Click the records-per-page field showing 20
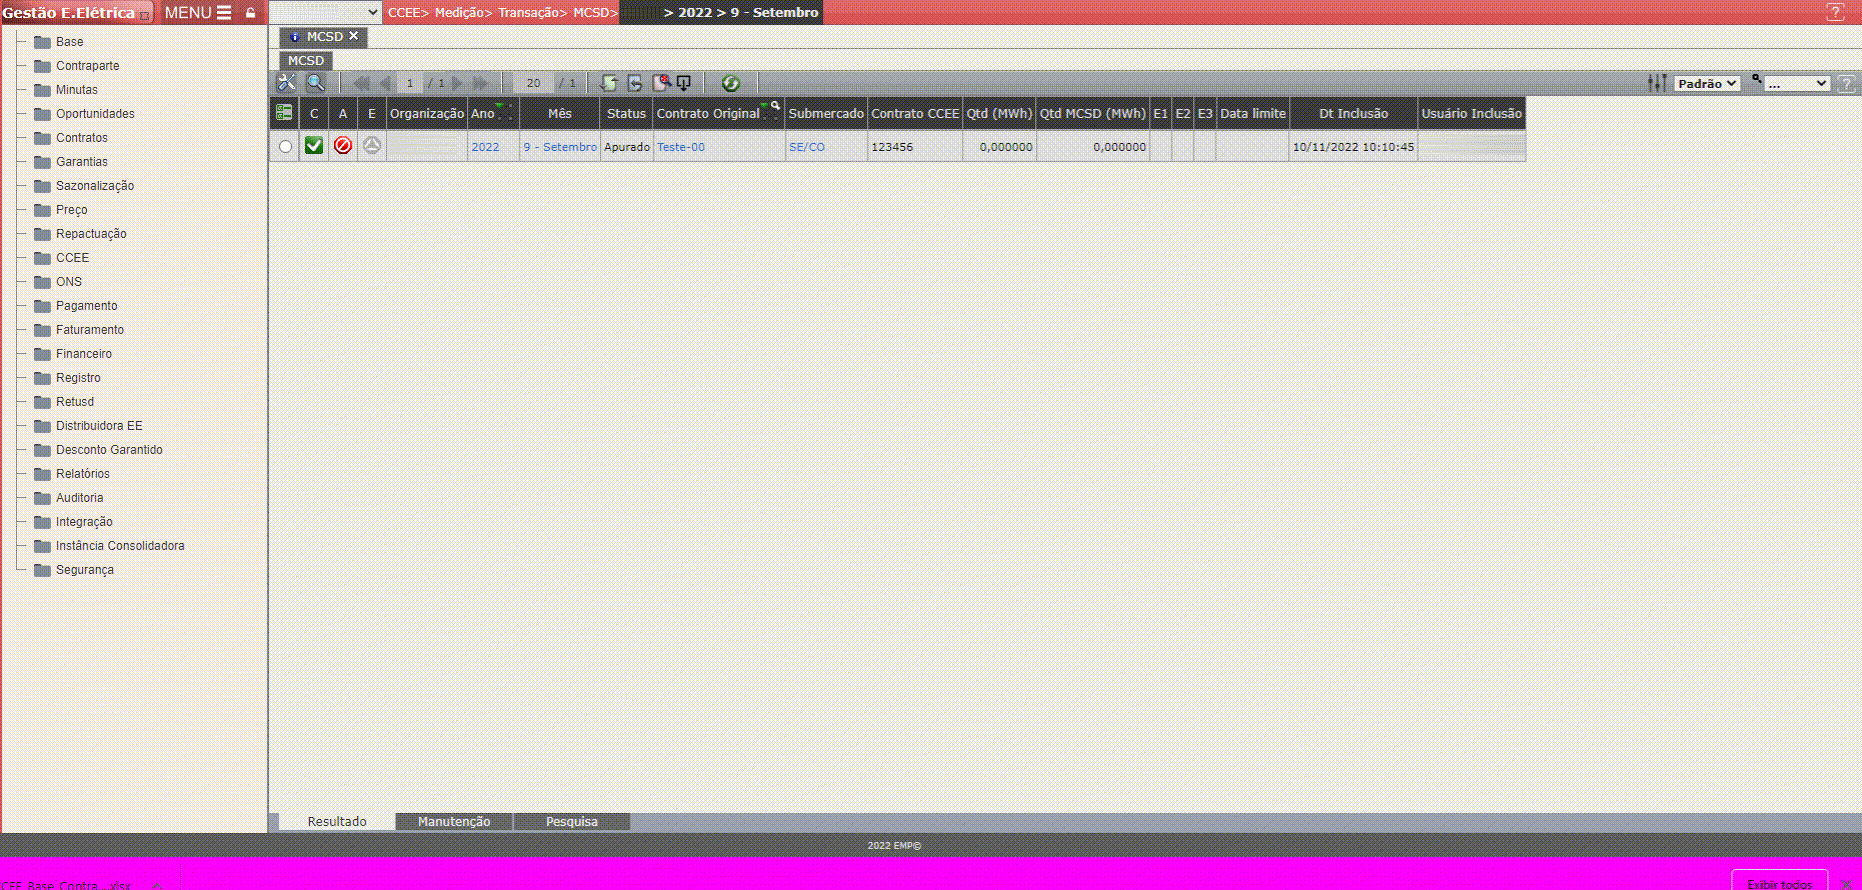This screenshot has width=1862, height=890. tap(533, 83)
